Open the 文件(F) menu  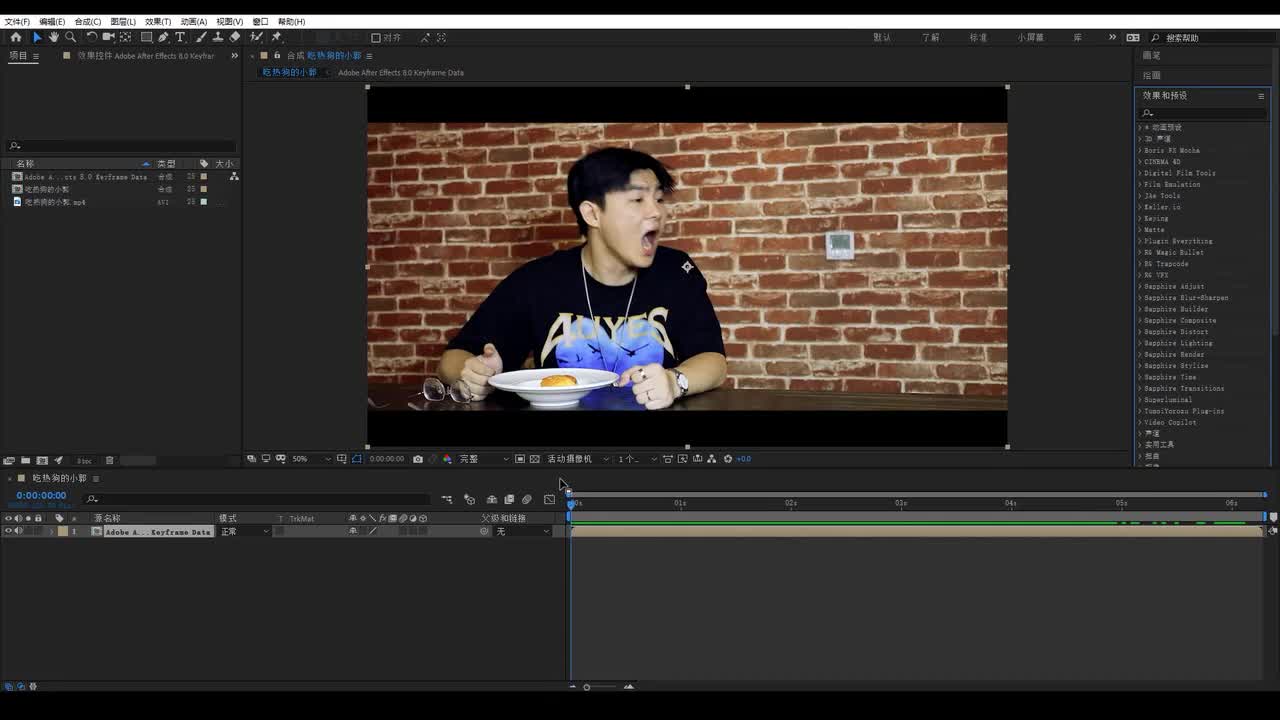[17, 21]
